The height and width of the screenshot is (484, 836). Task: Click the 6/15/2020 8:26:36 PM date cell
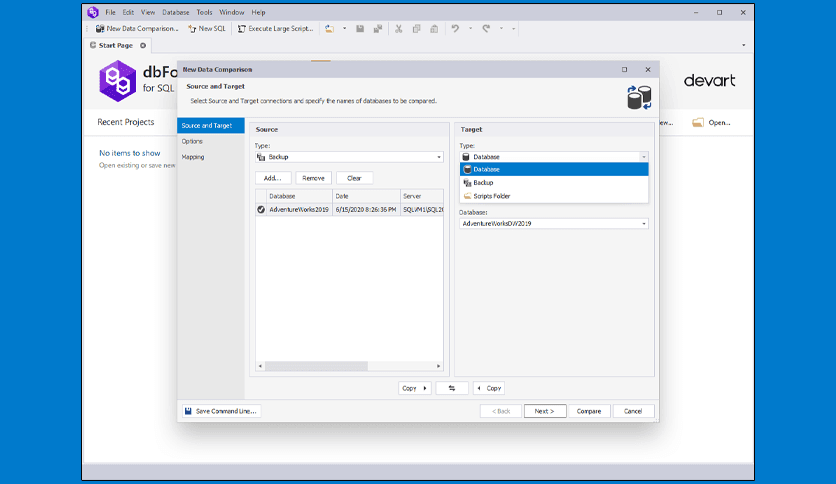(366, 209)
